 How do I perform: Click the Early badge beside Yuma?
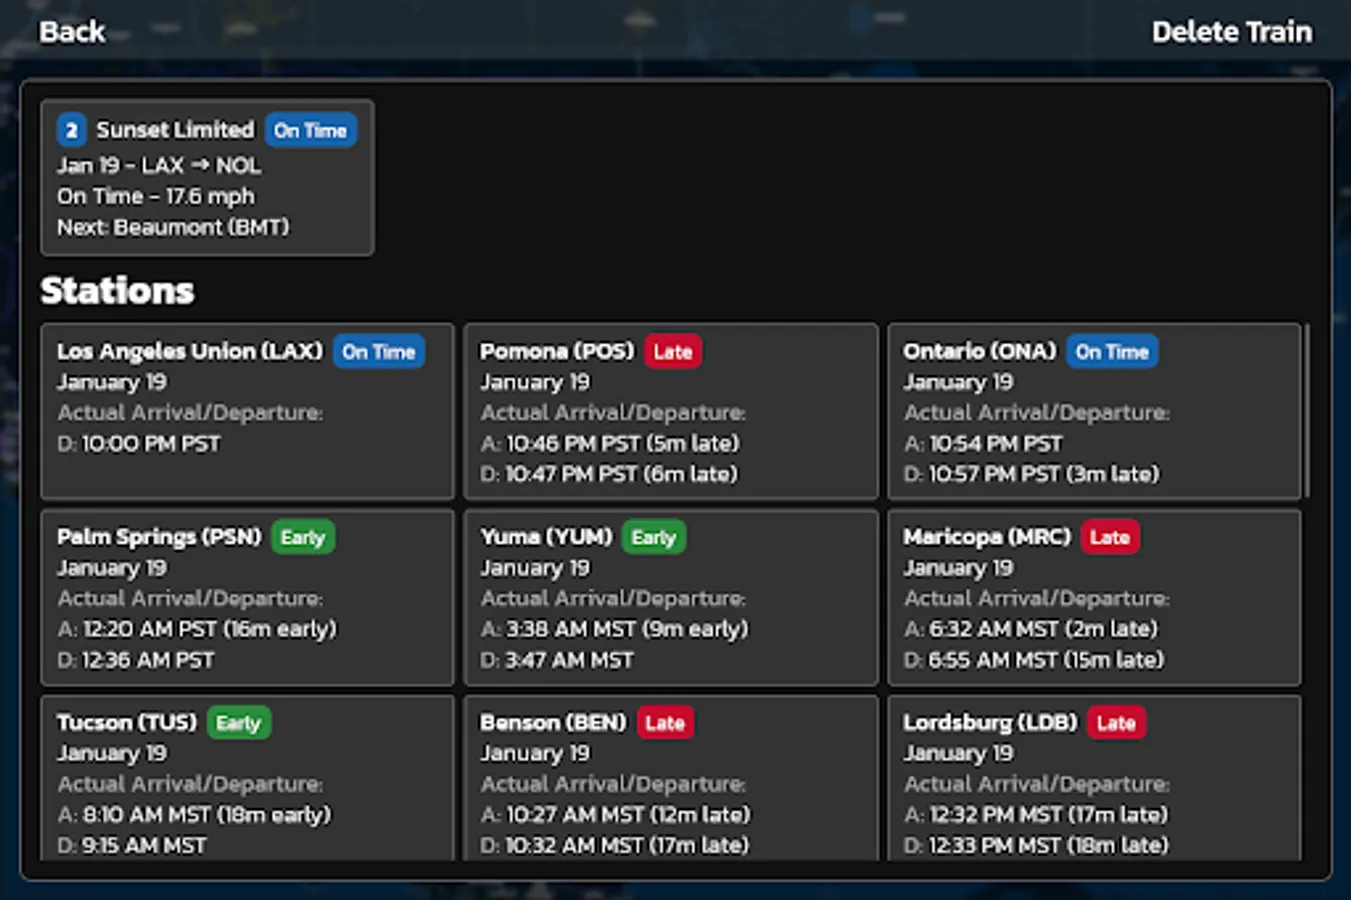[x=653, y=538]
